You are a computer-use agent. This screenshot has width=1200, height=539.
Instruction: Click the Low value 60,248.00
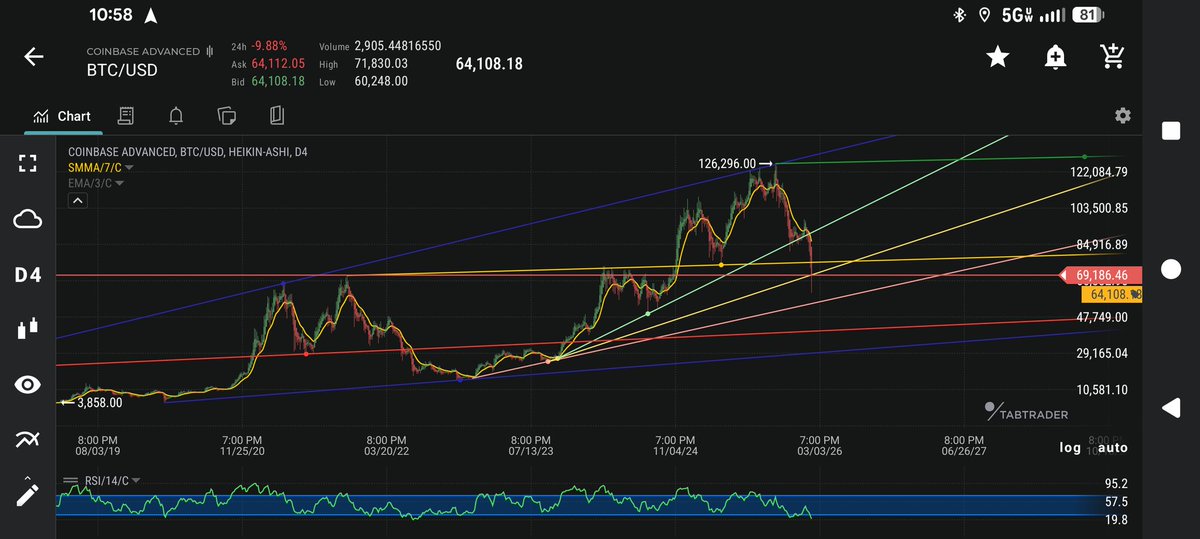[381, 81]
